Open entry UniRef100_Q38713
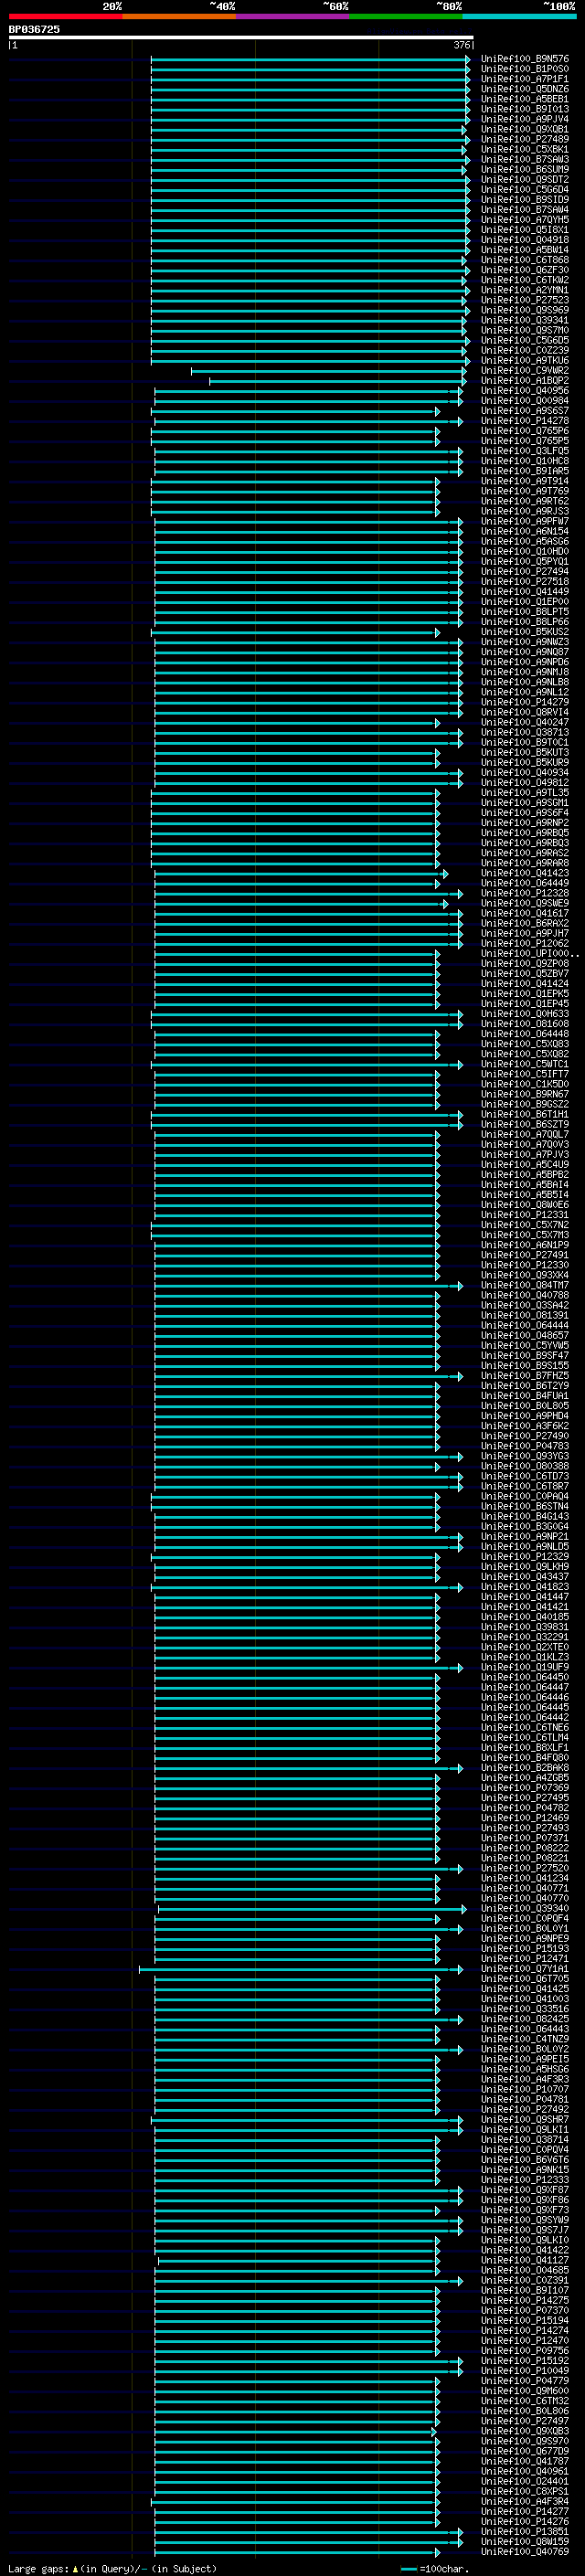585x2576 pixels. click(525, 732)
